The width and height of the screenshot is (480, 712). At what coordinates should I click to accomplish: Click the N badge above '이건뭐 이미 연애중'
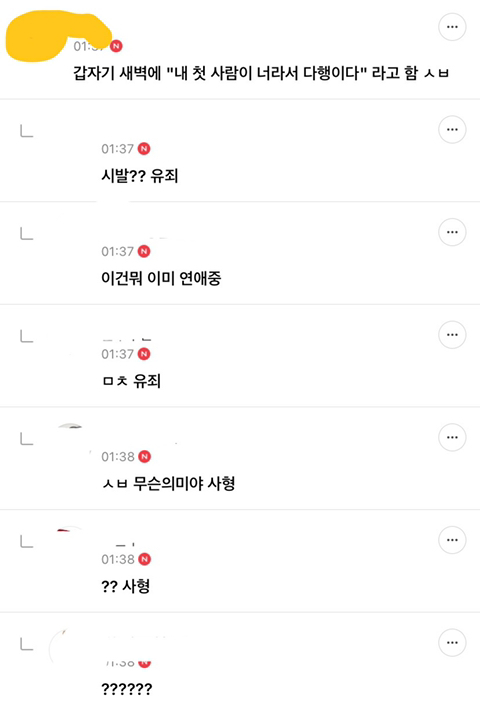[x=144, y=251]
